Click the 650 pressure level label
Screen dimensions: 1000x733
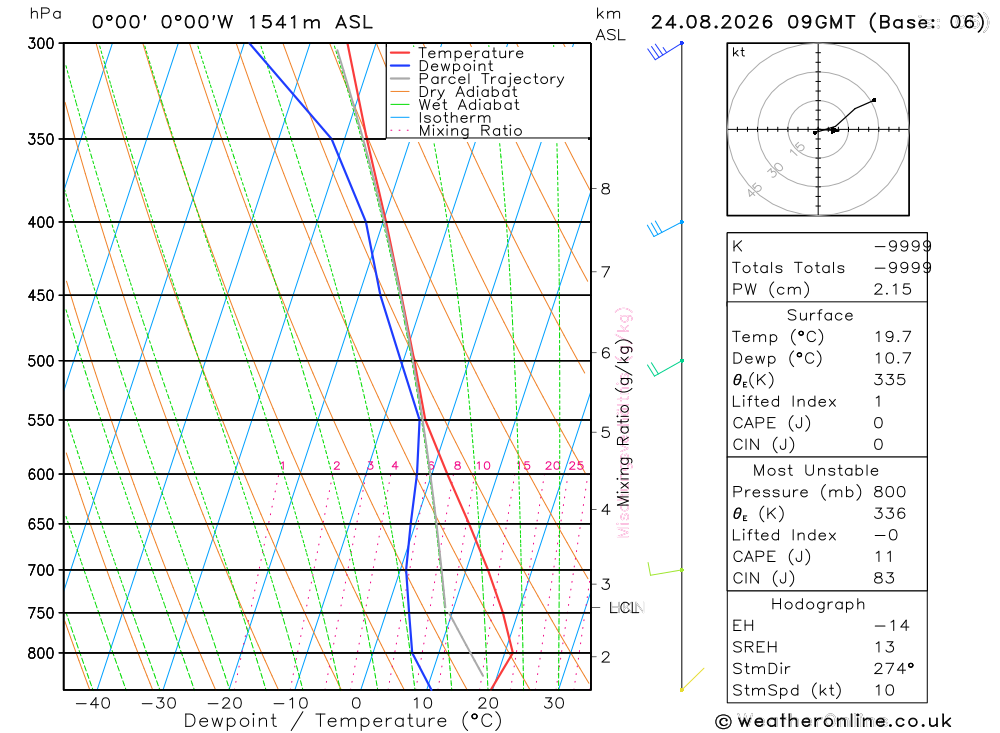pyautogui.click(x=41, y=524)
